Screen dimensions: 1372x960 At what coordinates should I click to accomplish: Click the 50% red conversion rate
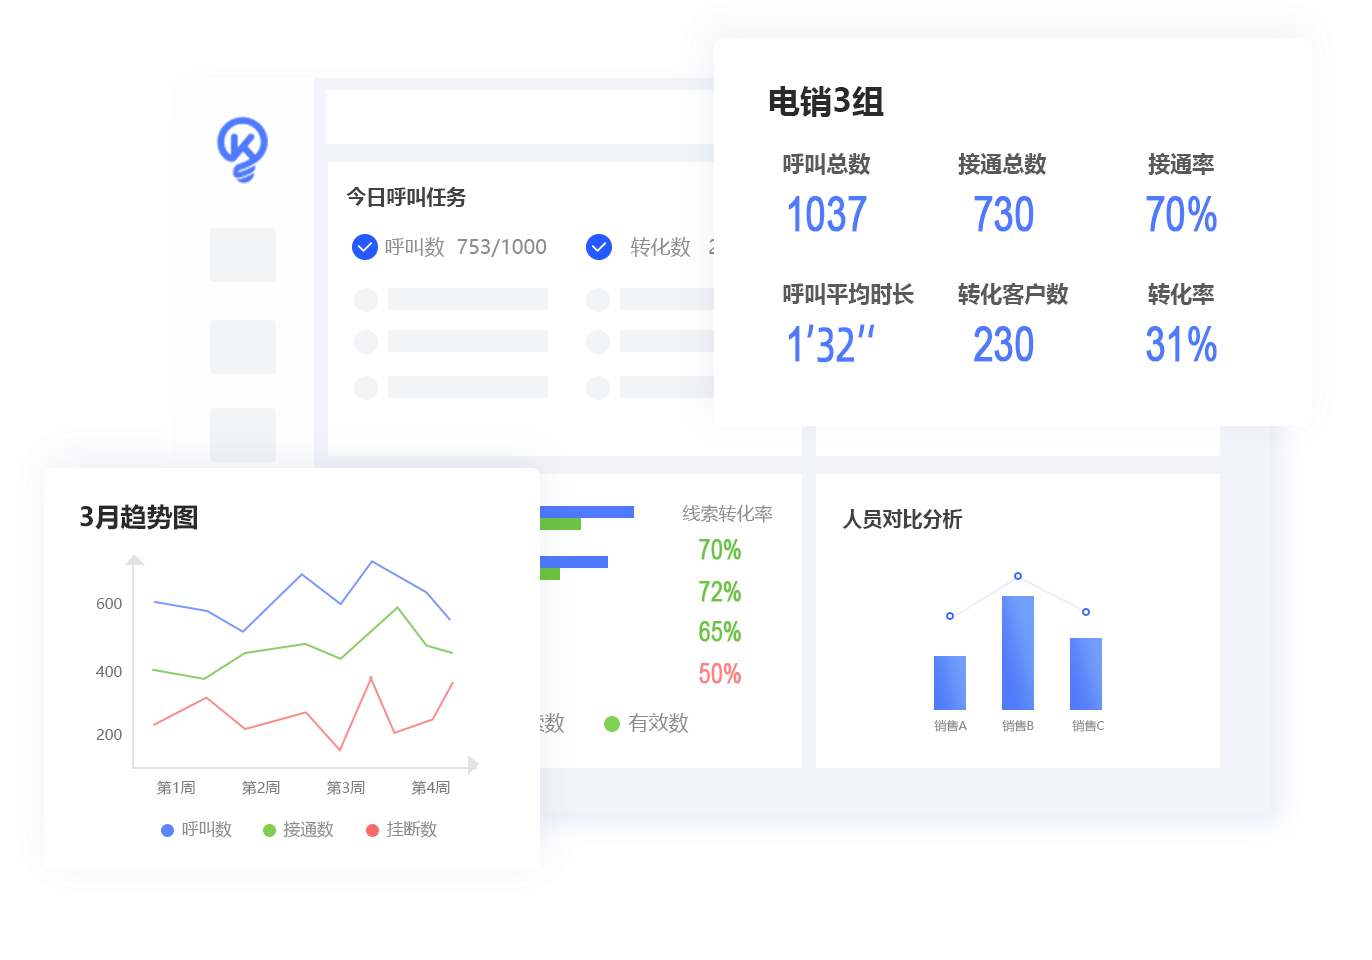click(720, 674)
